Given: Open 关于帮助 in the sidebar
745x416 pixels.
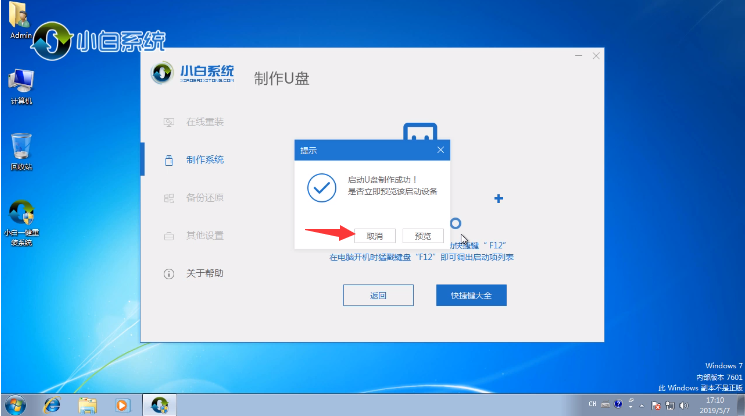Looking at the screenshot, I should click(205, 273).
